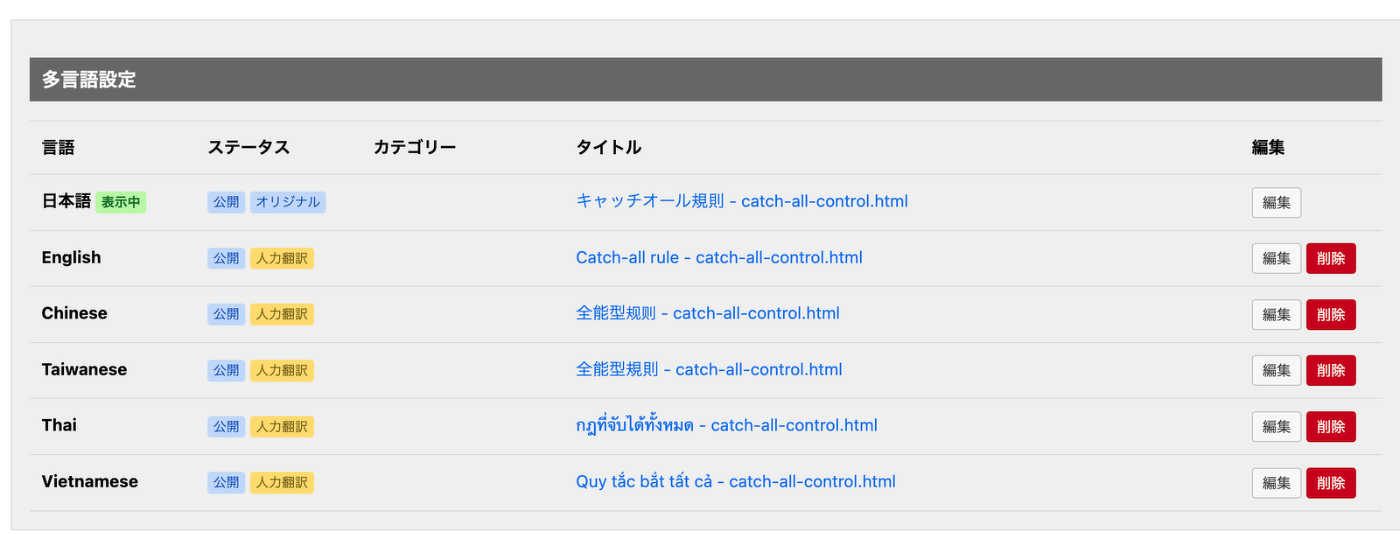The image size is (1400, 534).
Task: Open the Chinese 全能型规则 title link
Action: [707, 313]
